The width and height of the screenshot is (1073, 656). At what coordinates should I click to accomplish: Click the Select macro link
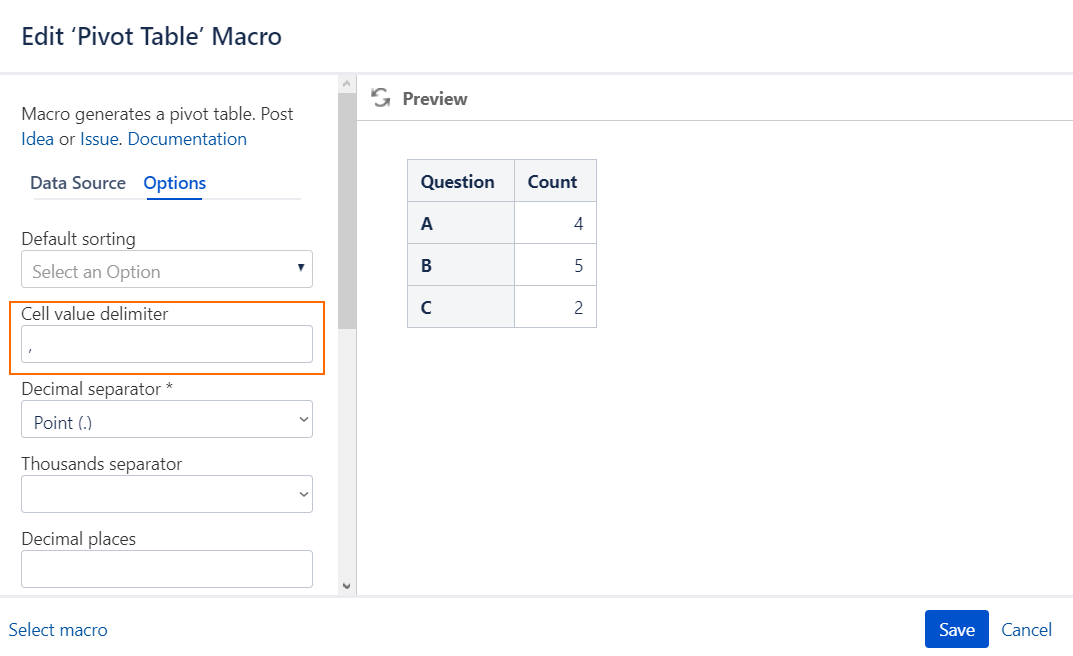coord(58,629)
